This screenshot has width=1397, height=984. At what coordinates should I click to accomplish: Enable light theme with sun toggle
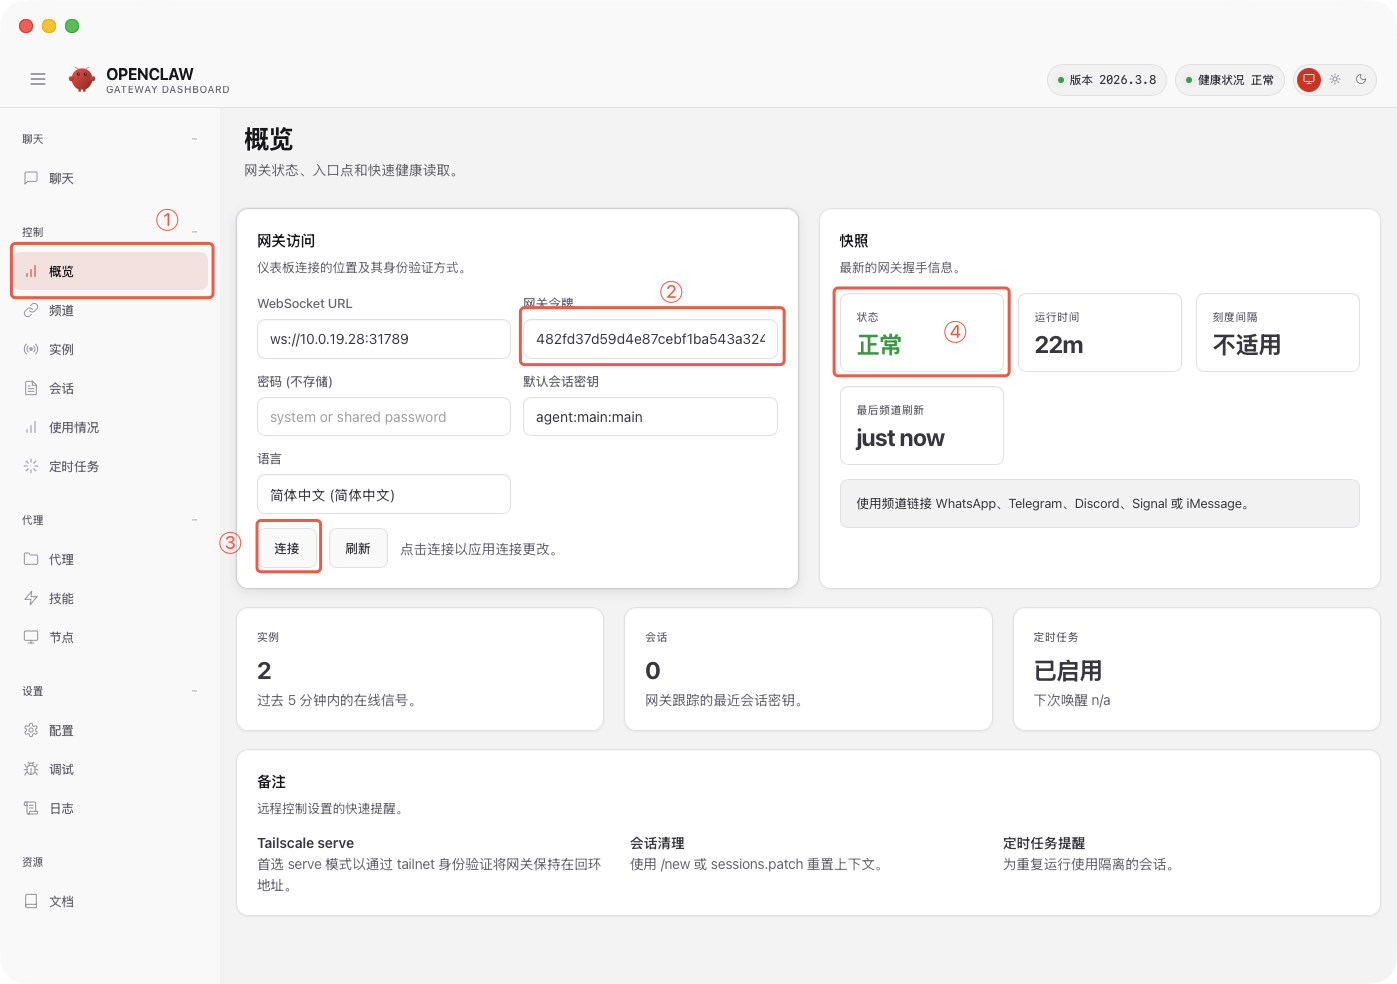pos(1335,79)
